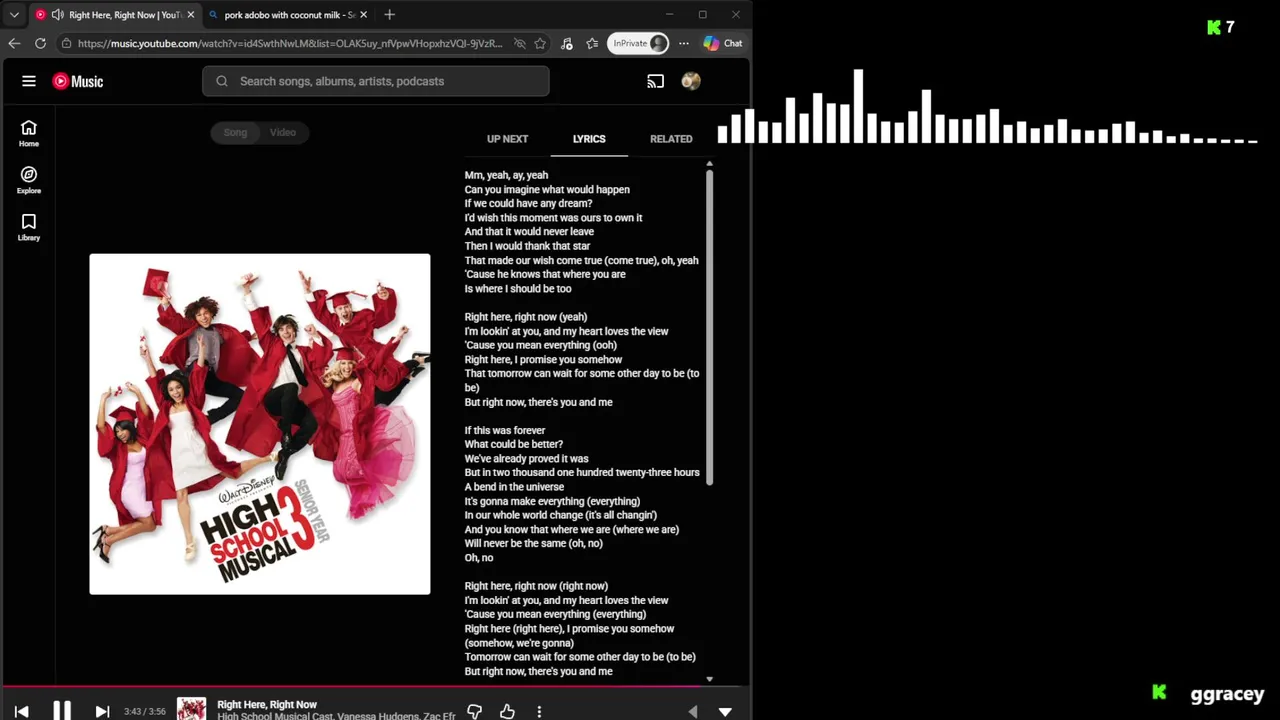The image size is (1280, 720).
Task: Select the Right Here, Right Now browser tab
Action: pyautogui.click(x=115, y=15)
